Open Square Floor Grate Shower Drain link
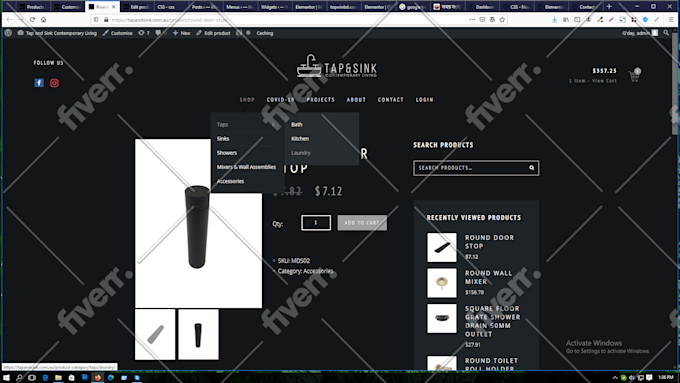The height and width of the screenshot is (383, 680). (492, 321)
